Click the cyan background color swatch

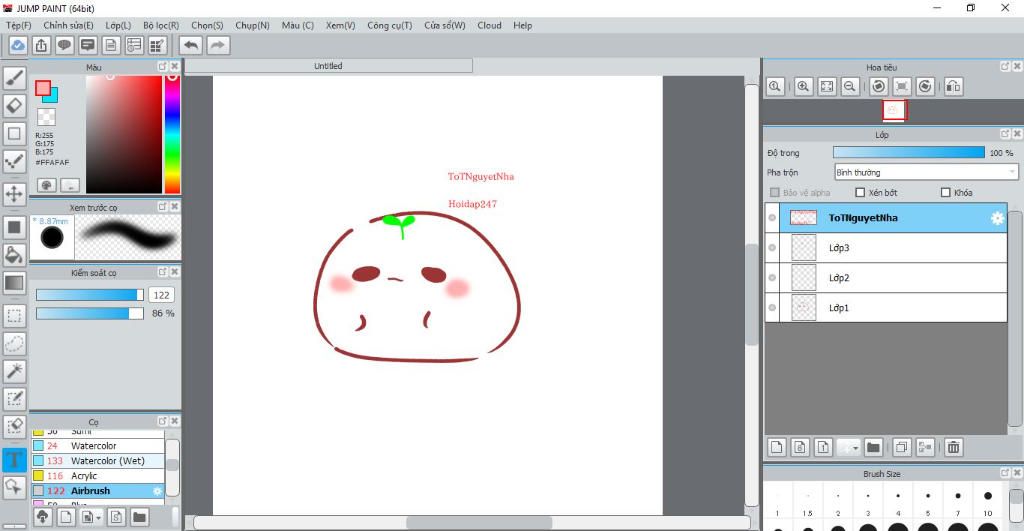coord(52,97)
